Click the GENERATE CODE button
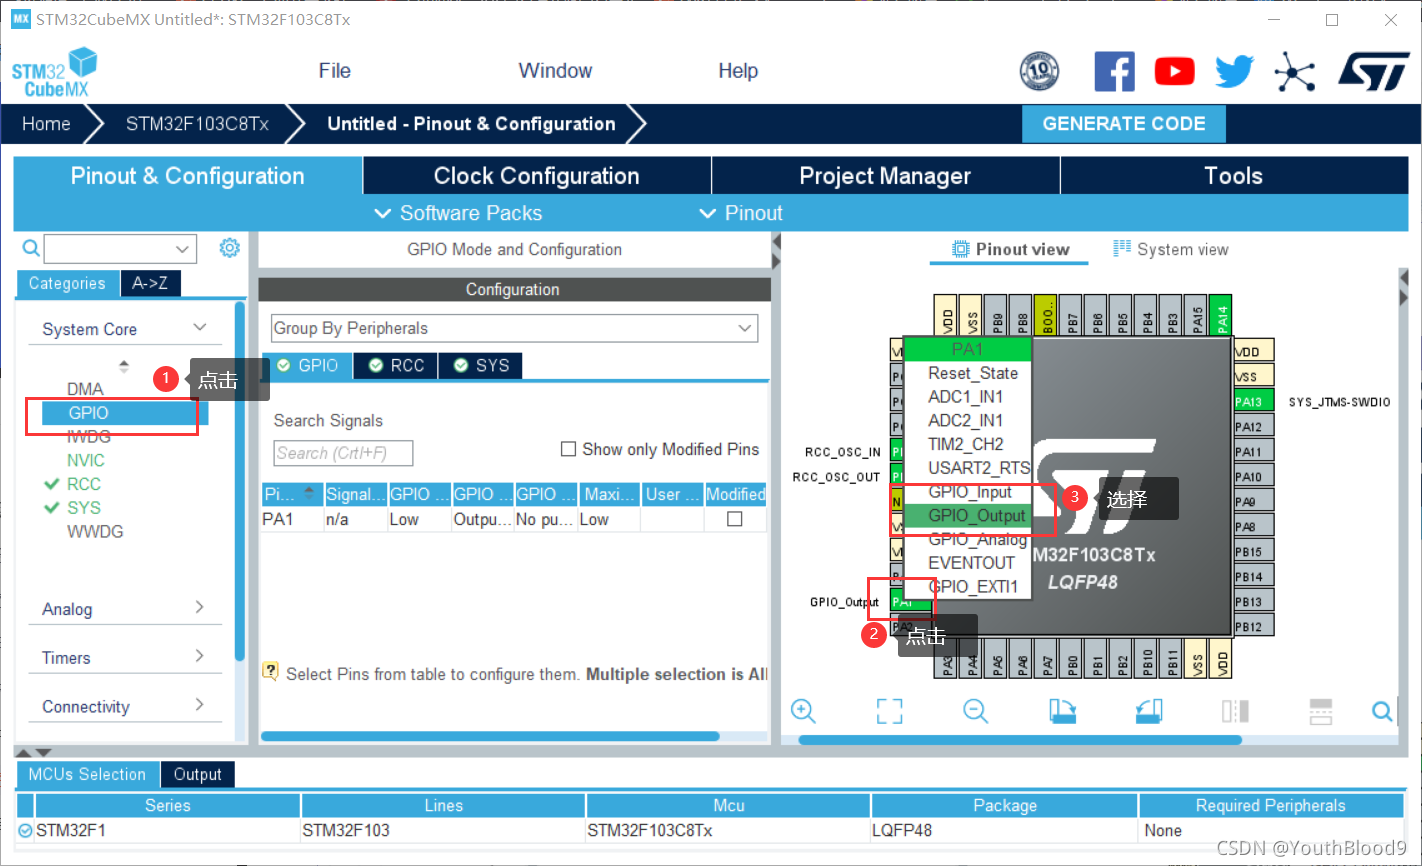1422x866 pixels. [1124, 124]
